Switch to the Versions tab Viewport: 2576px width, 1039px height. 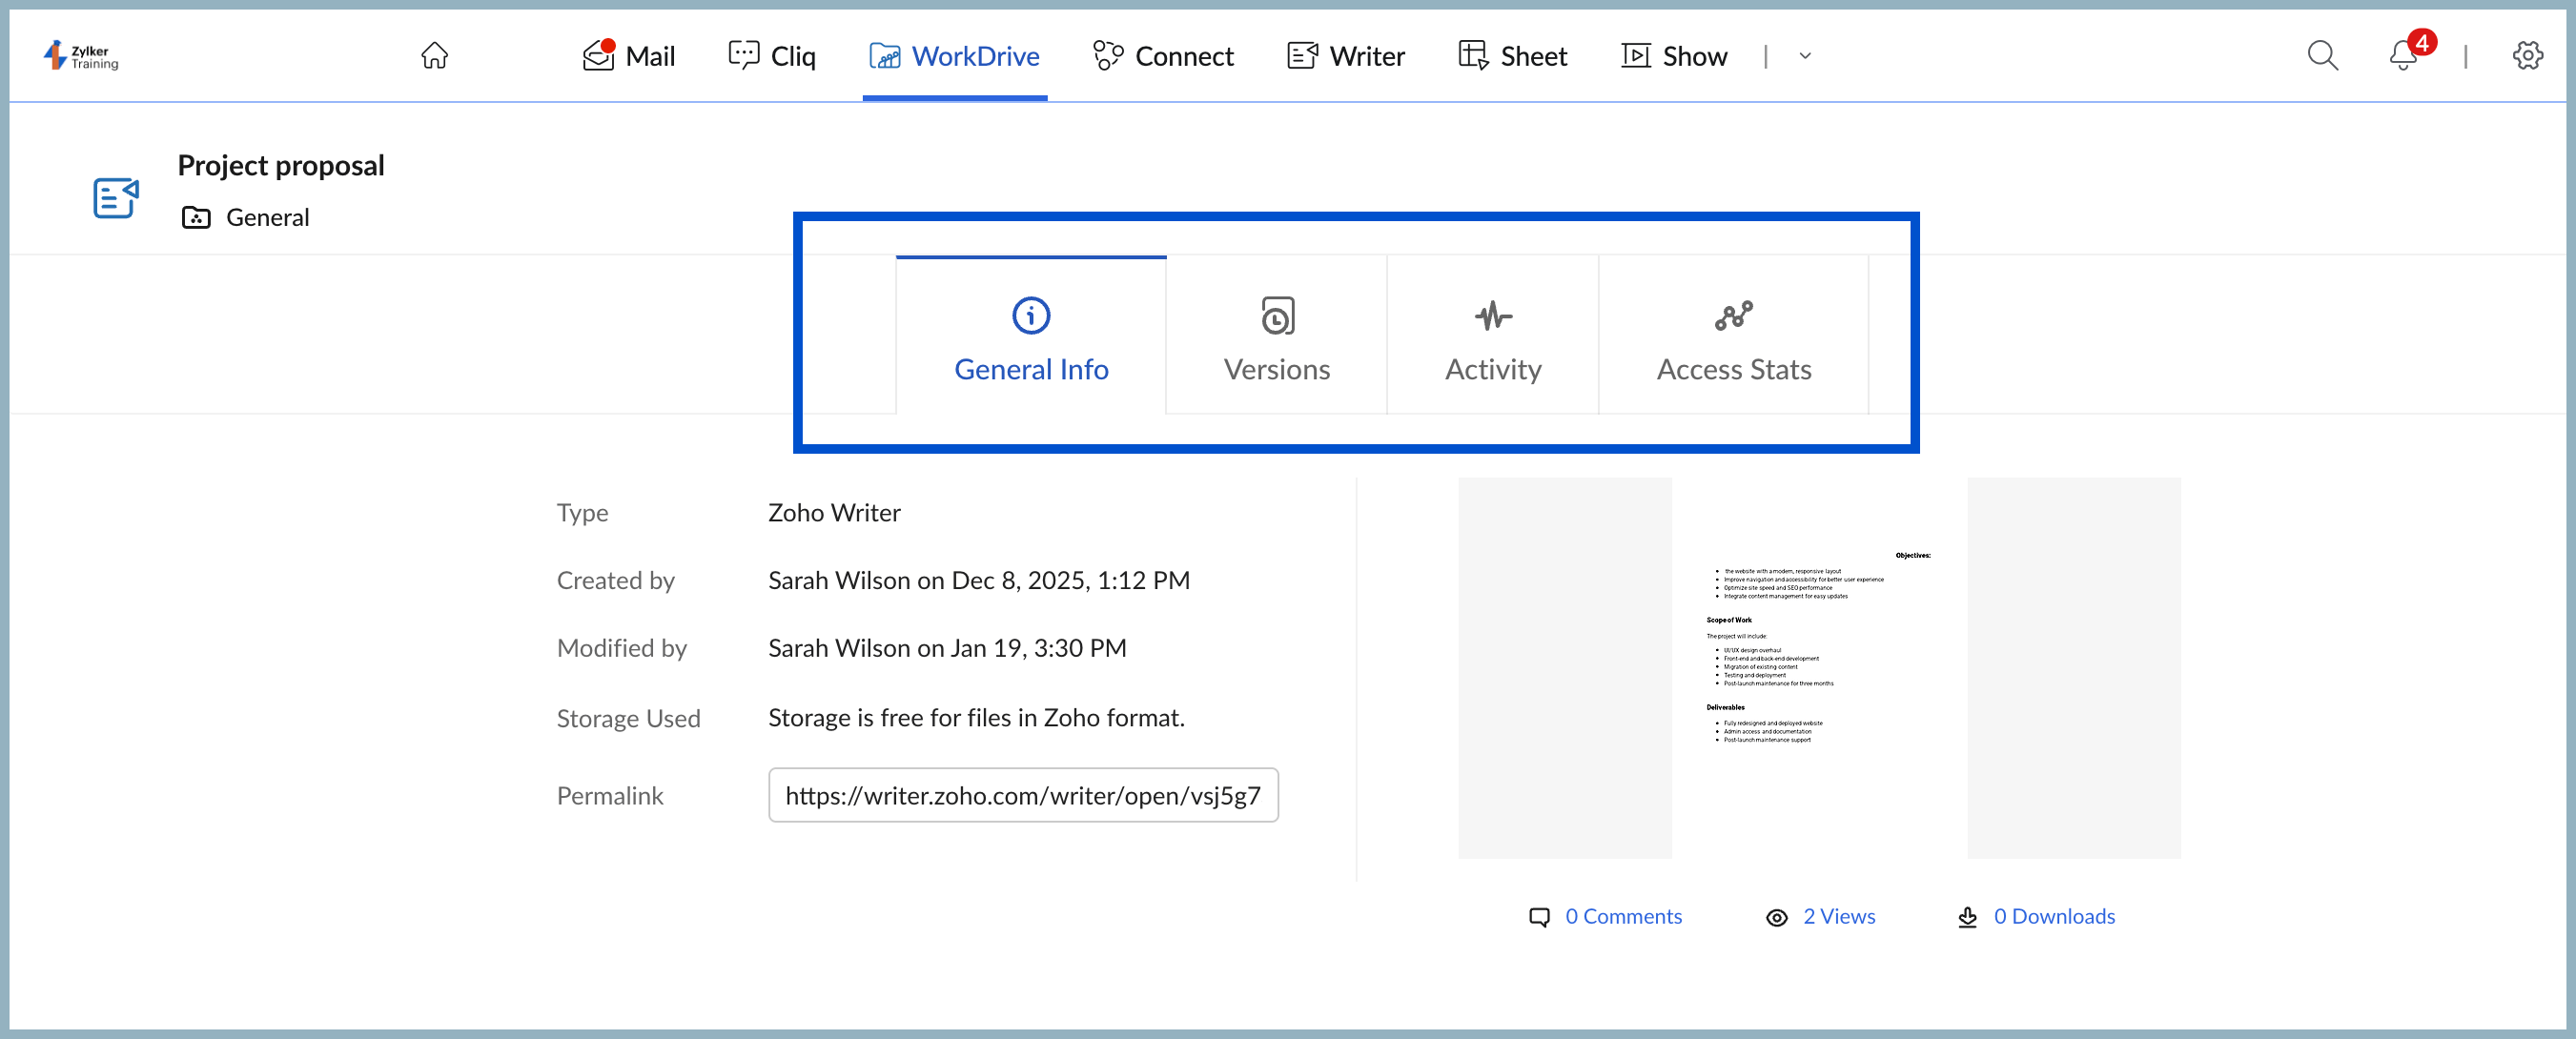pyautogui.click(x=1275, y=338)
